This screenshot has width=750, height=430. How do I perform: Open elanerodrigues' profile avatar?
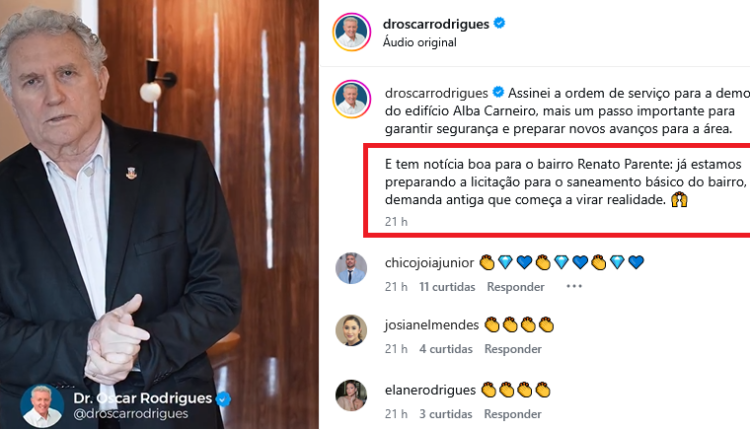[x=351, y=396]
